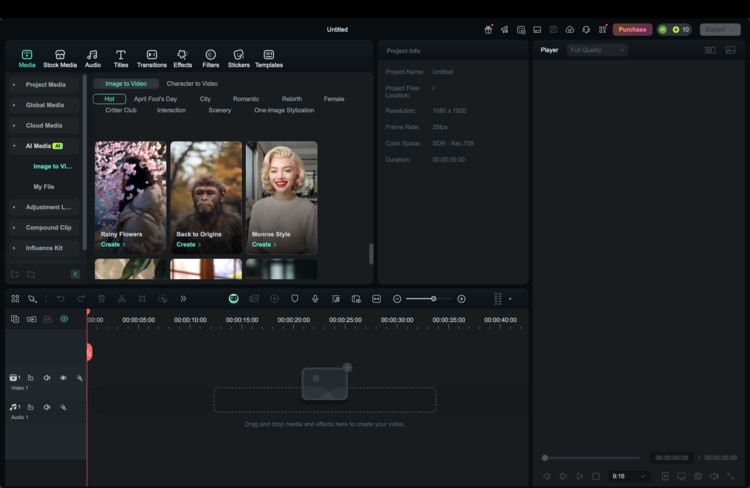Select the Hot category filter

[110, 99]
